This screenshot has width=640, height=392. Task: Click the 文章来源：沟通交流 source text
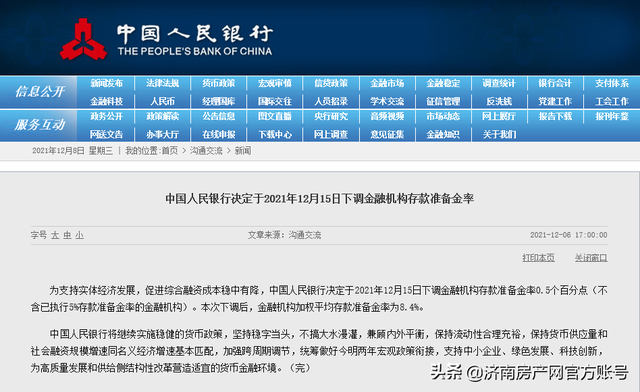284,235
